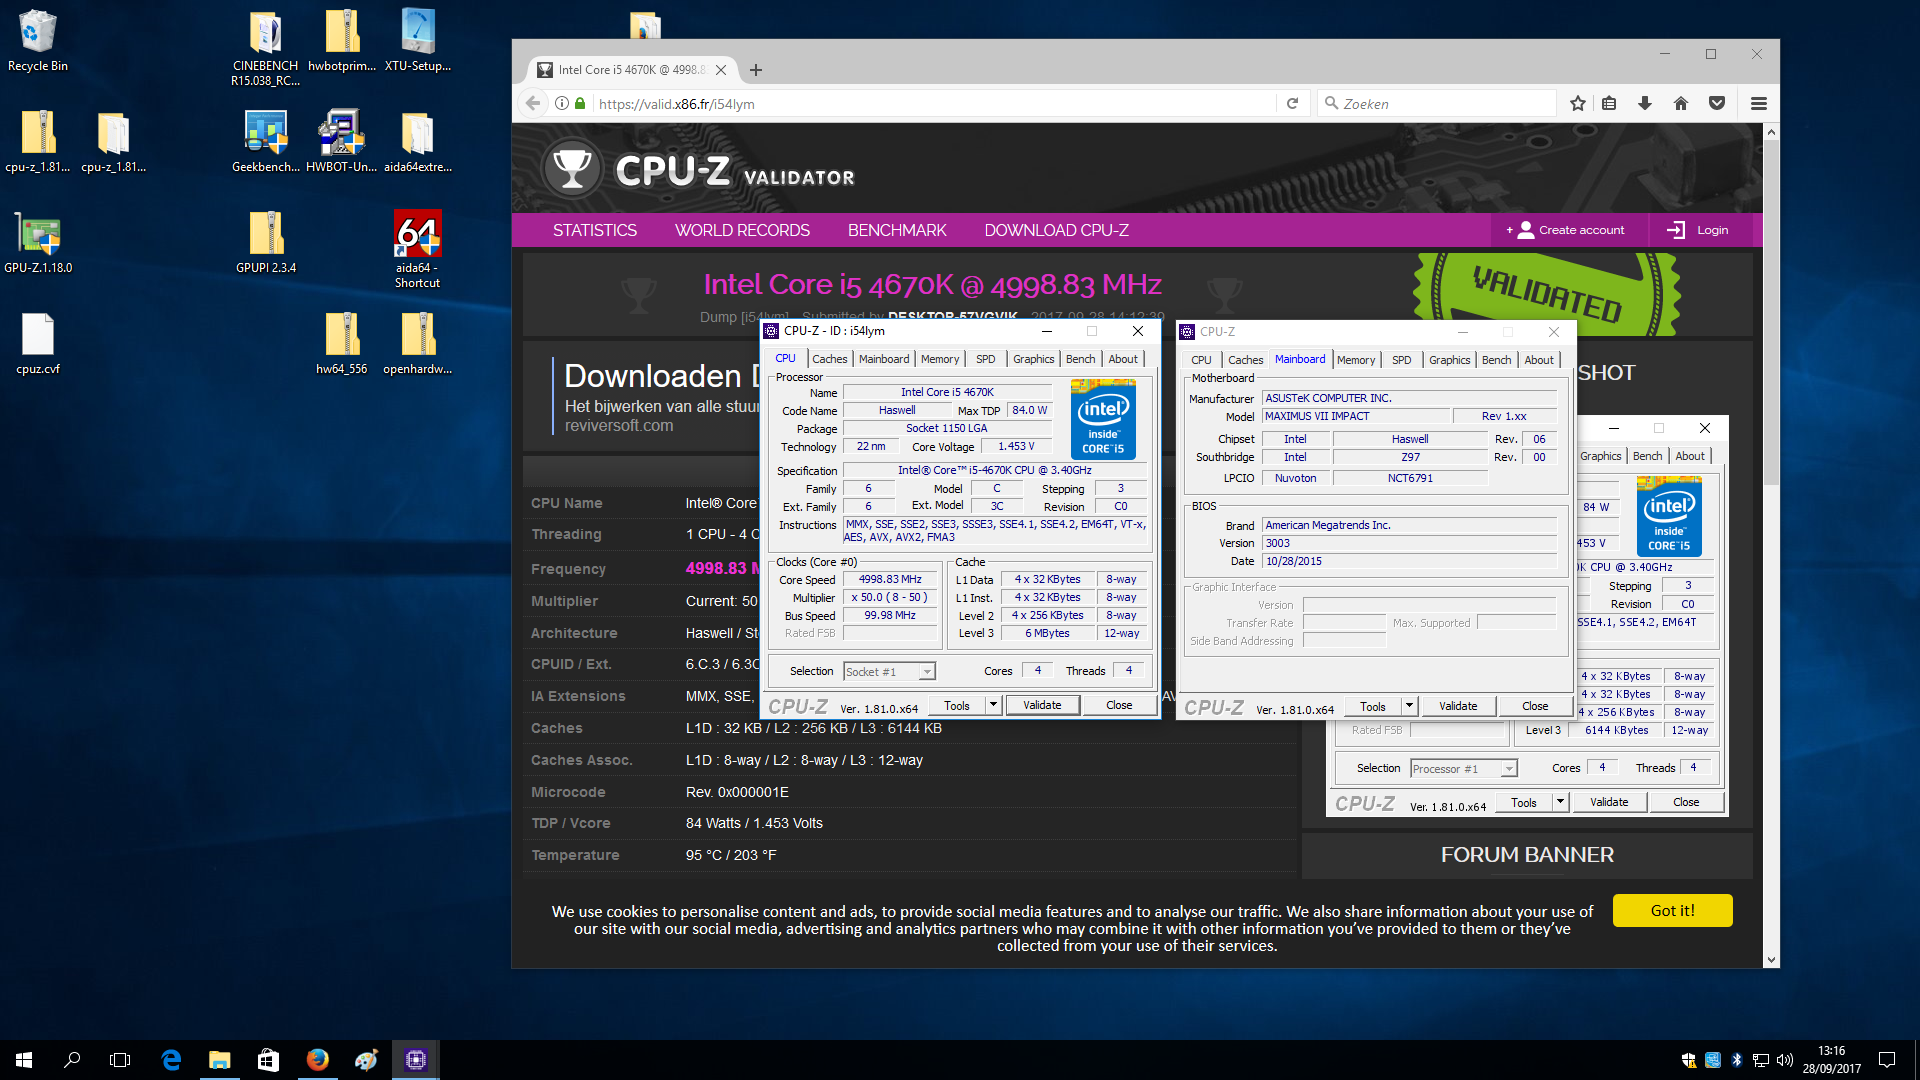
Task: Open a new Firefox tab
Action: (x=756, y=70)
